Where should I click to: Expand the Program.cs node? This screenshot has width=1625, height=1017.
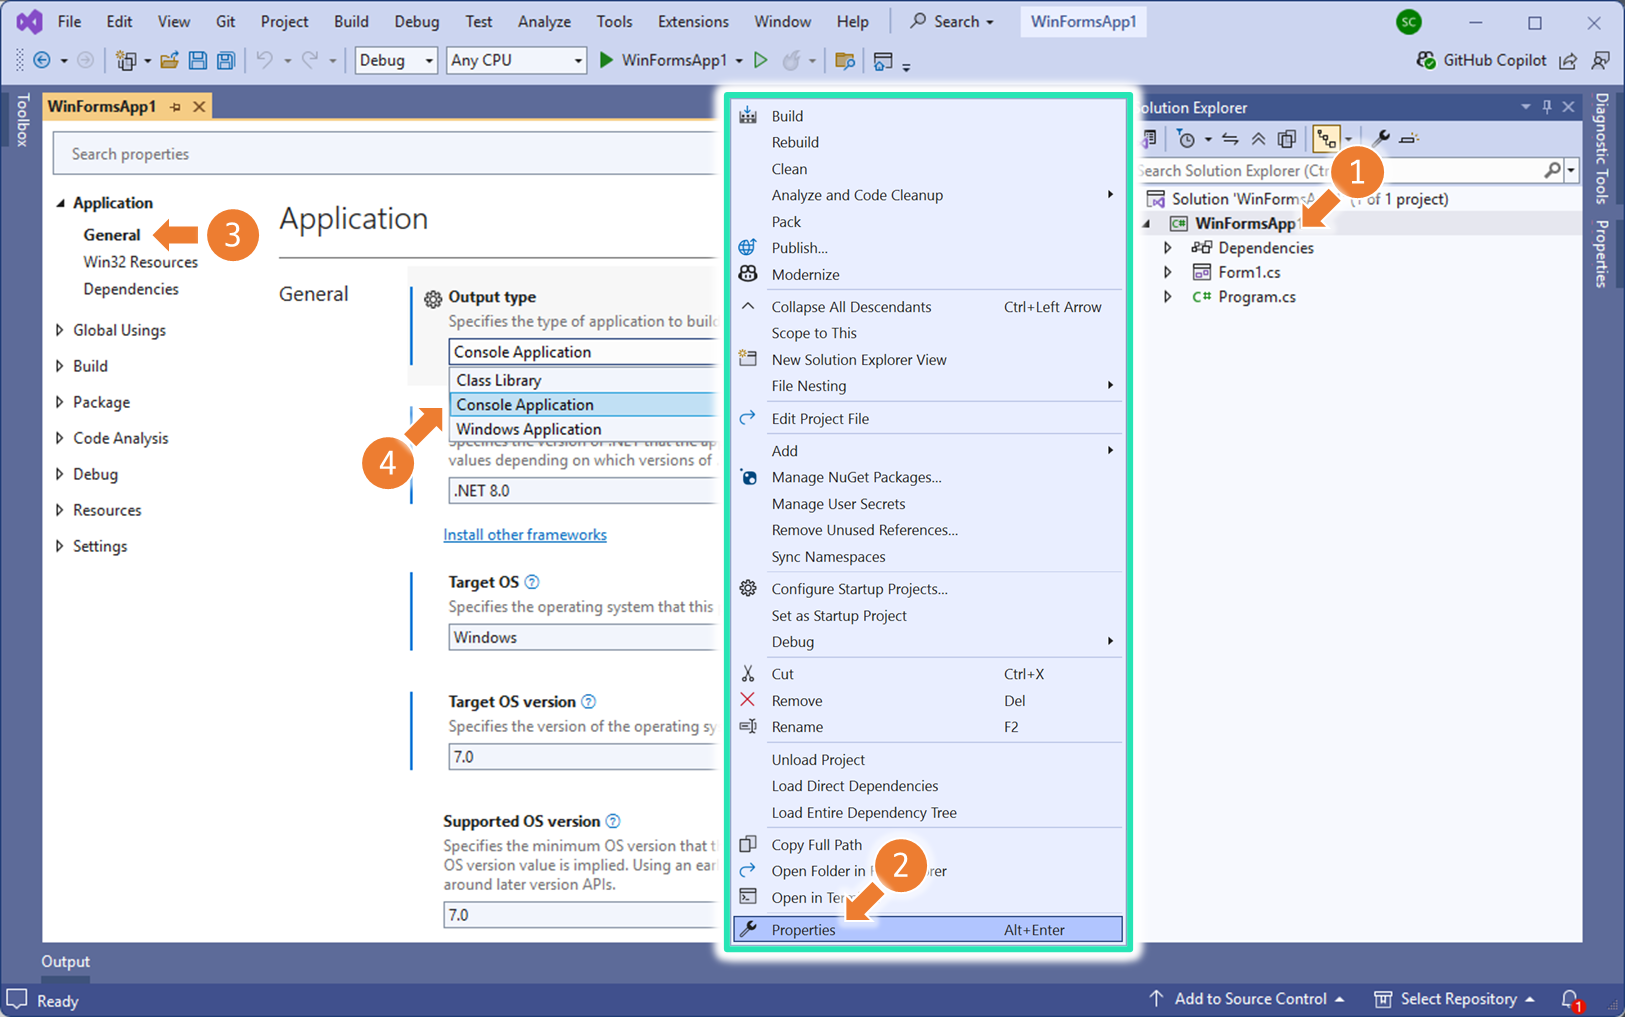[x=1167, y=297]
